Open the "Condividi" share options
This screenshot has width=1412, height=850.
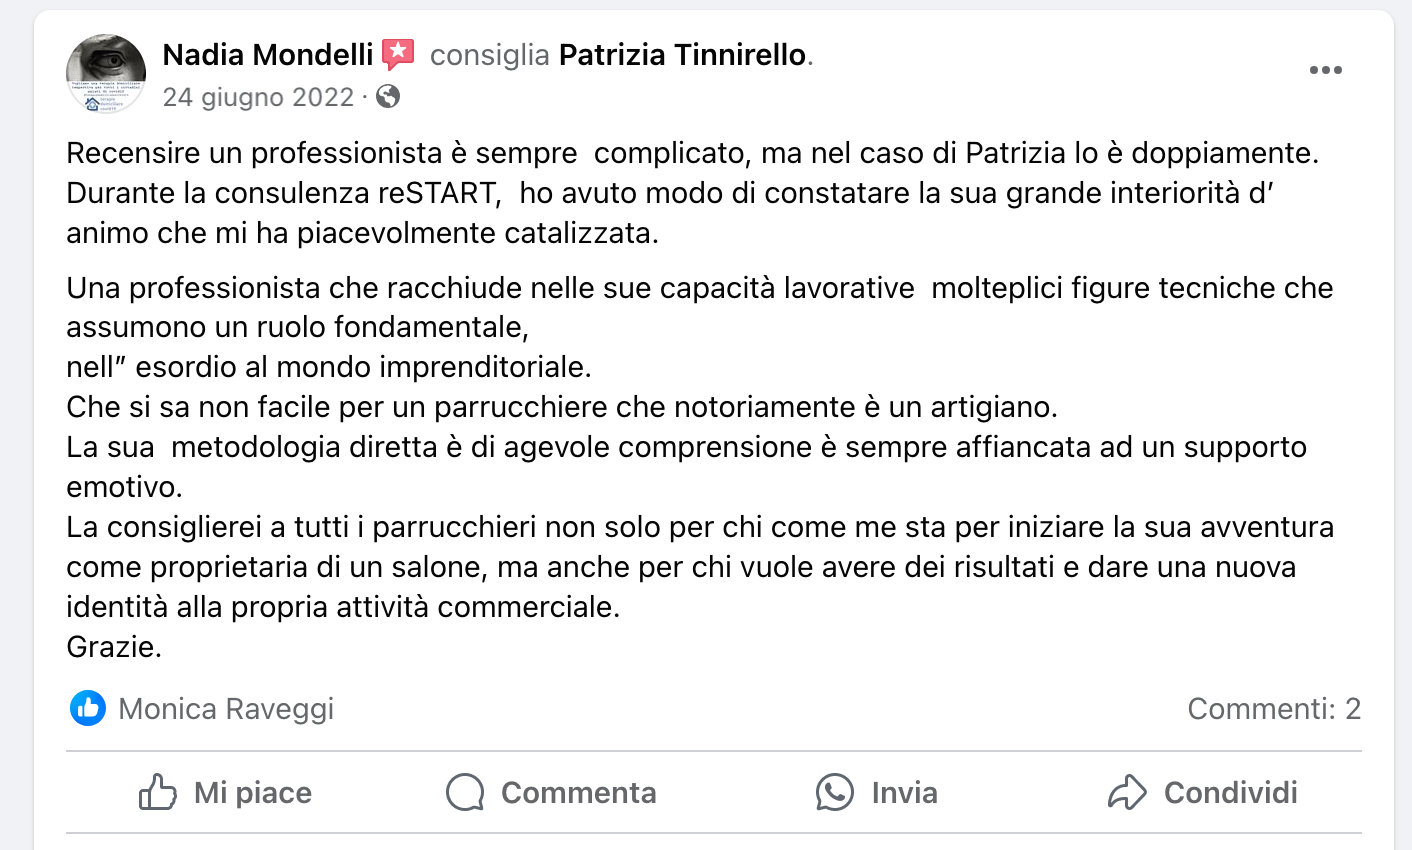pyautogui.click(x=1230, y=793)
